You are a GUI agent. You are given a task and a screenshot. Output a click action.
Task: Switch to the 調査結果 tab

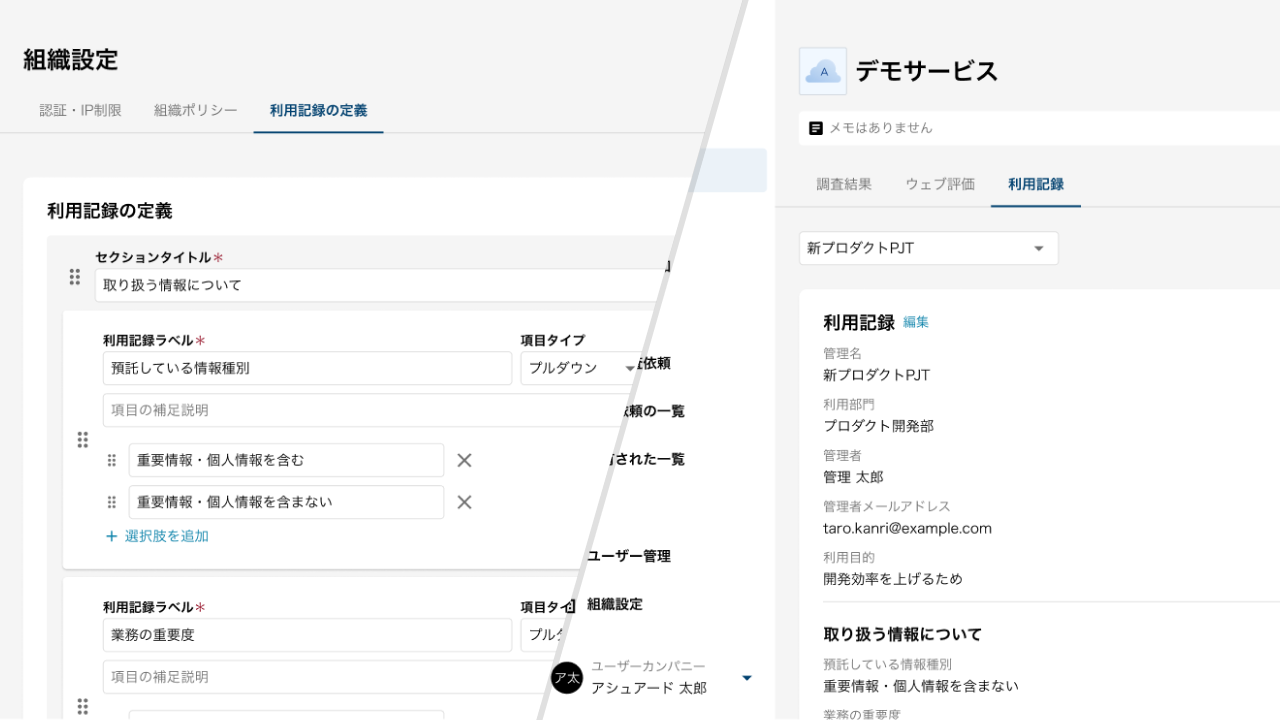(x=843, y=184)
